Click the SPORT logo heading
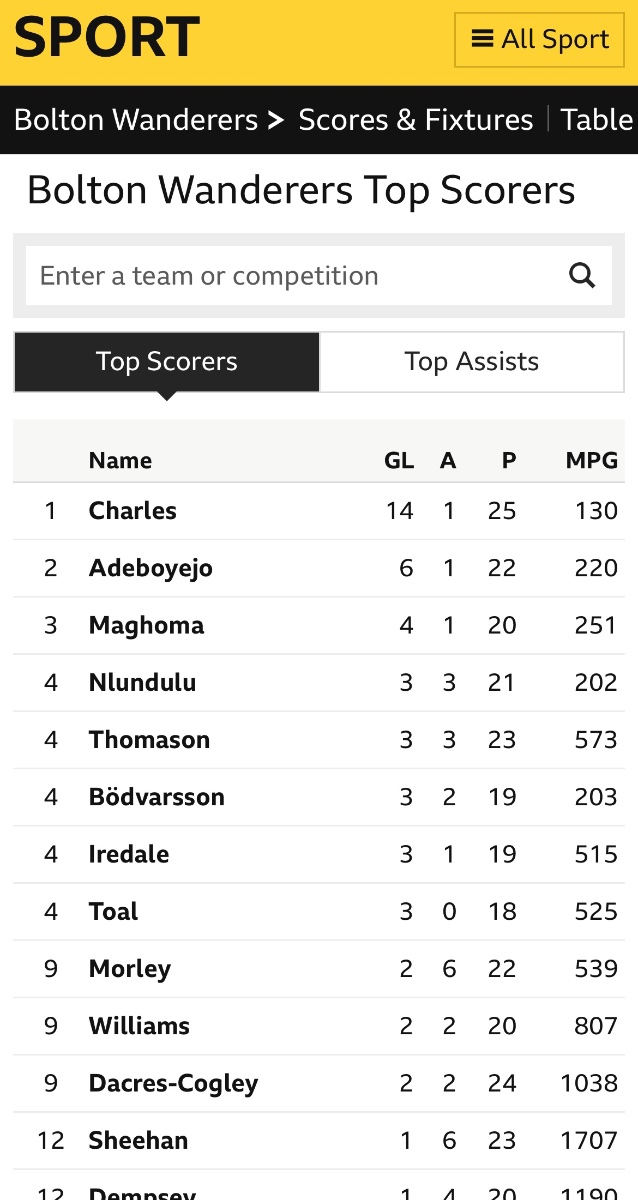This screenshot has width=638, height=1200. point(107,38)
